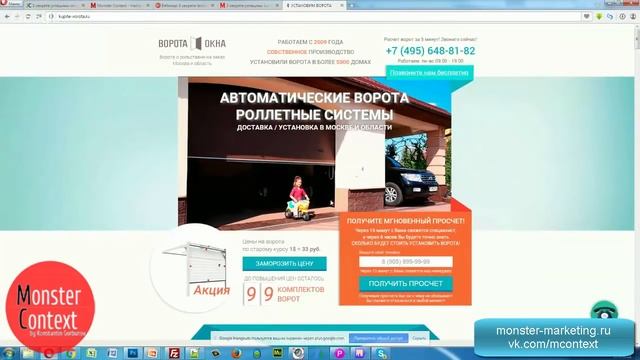640x360 pixels.
Task: Click the green download arrow icon
Action: 599,16
